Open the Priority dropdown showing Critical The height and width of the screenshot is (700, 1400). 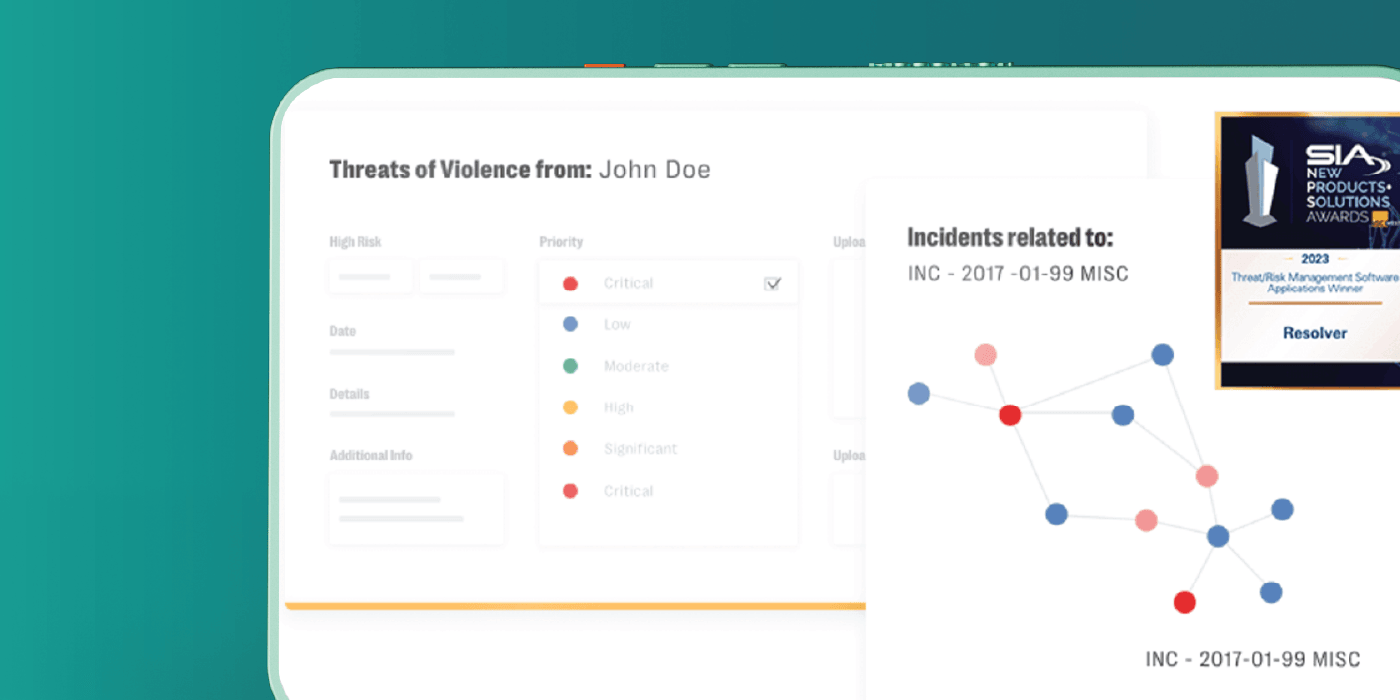click(x=668, y=283)
